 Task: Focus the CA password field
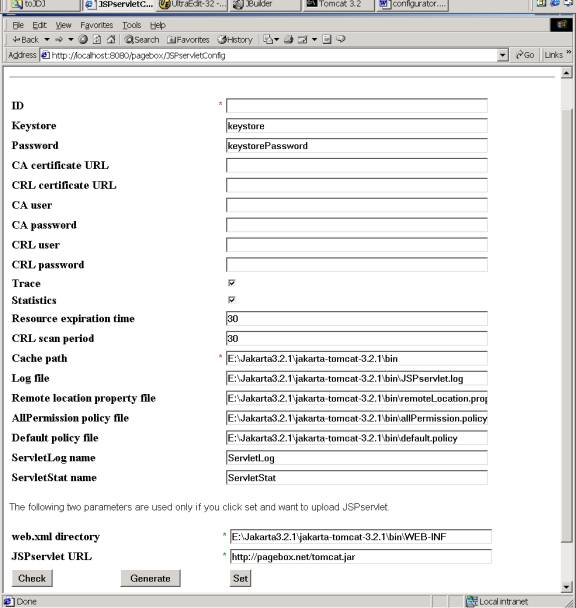[356, 225]
